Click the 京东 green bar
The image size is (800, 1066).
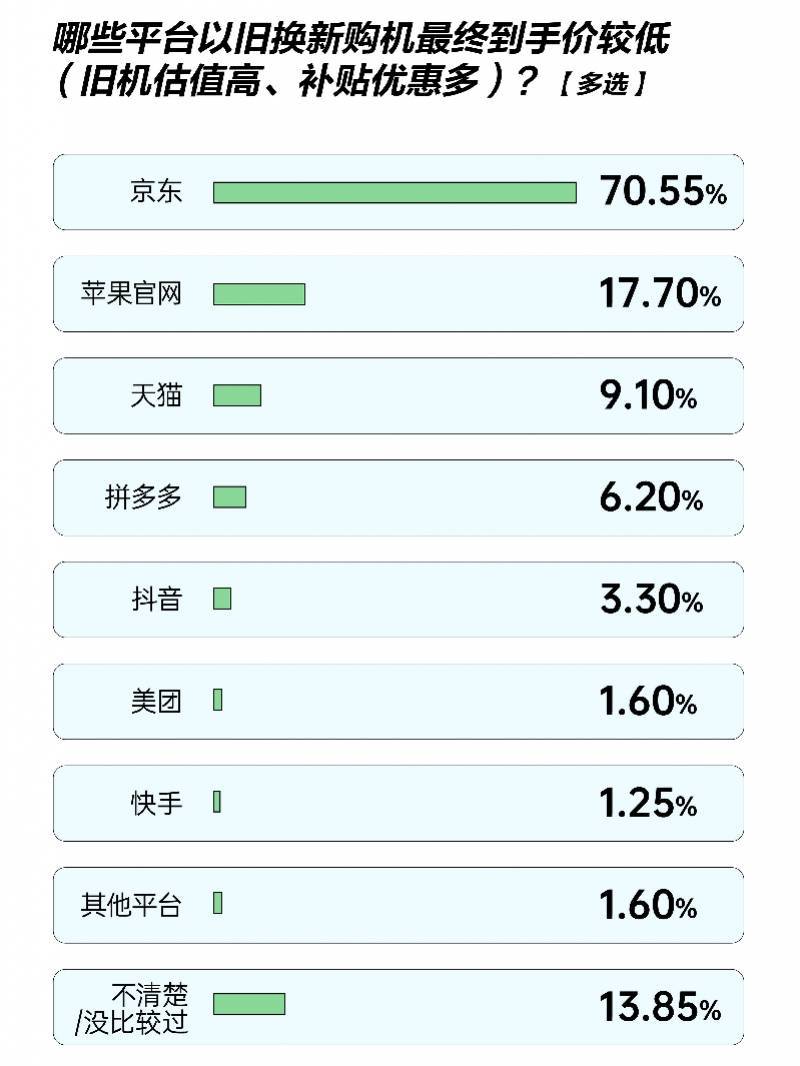tap(395, 192)
